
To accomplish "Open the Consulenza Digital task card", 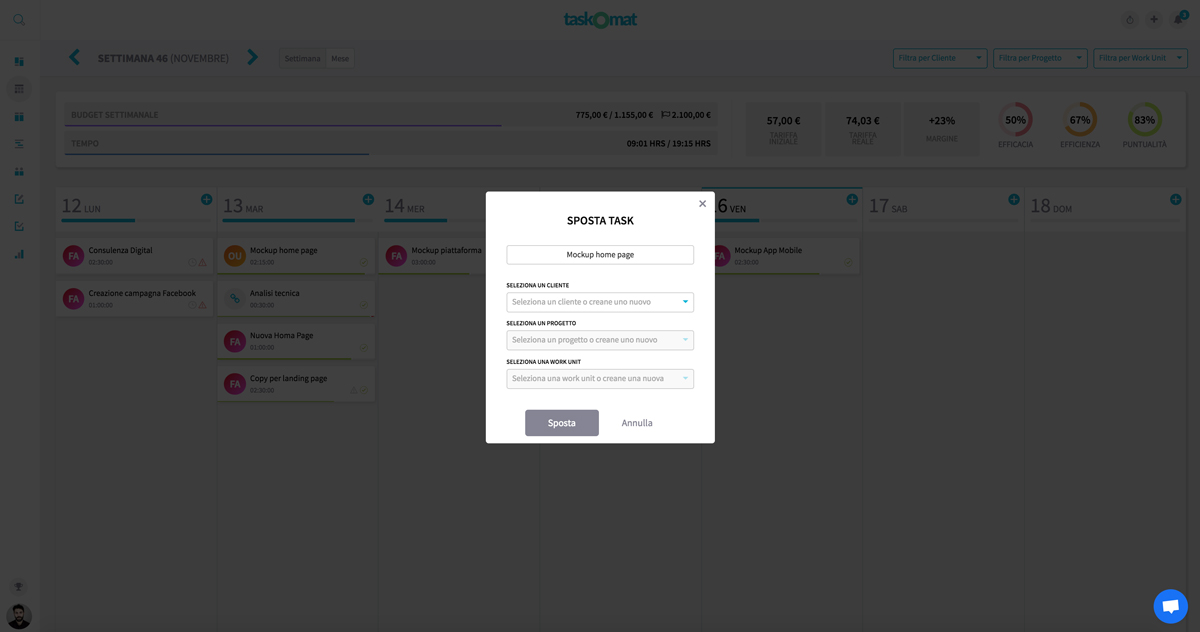I will [134, 256].
